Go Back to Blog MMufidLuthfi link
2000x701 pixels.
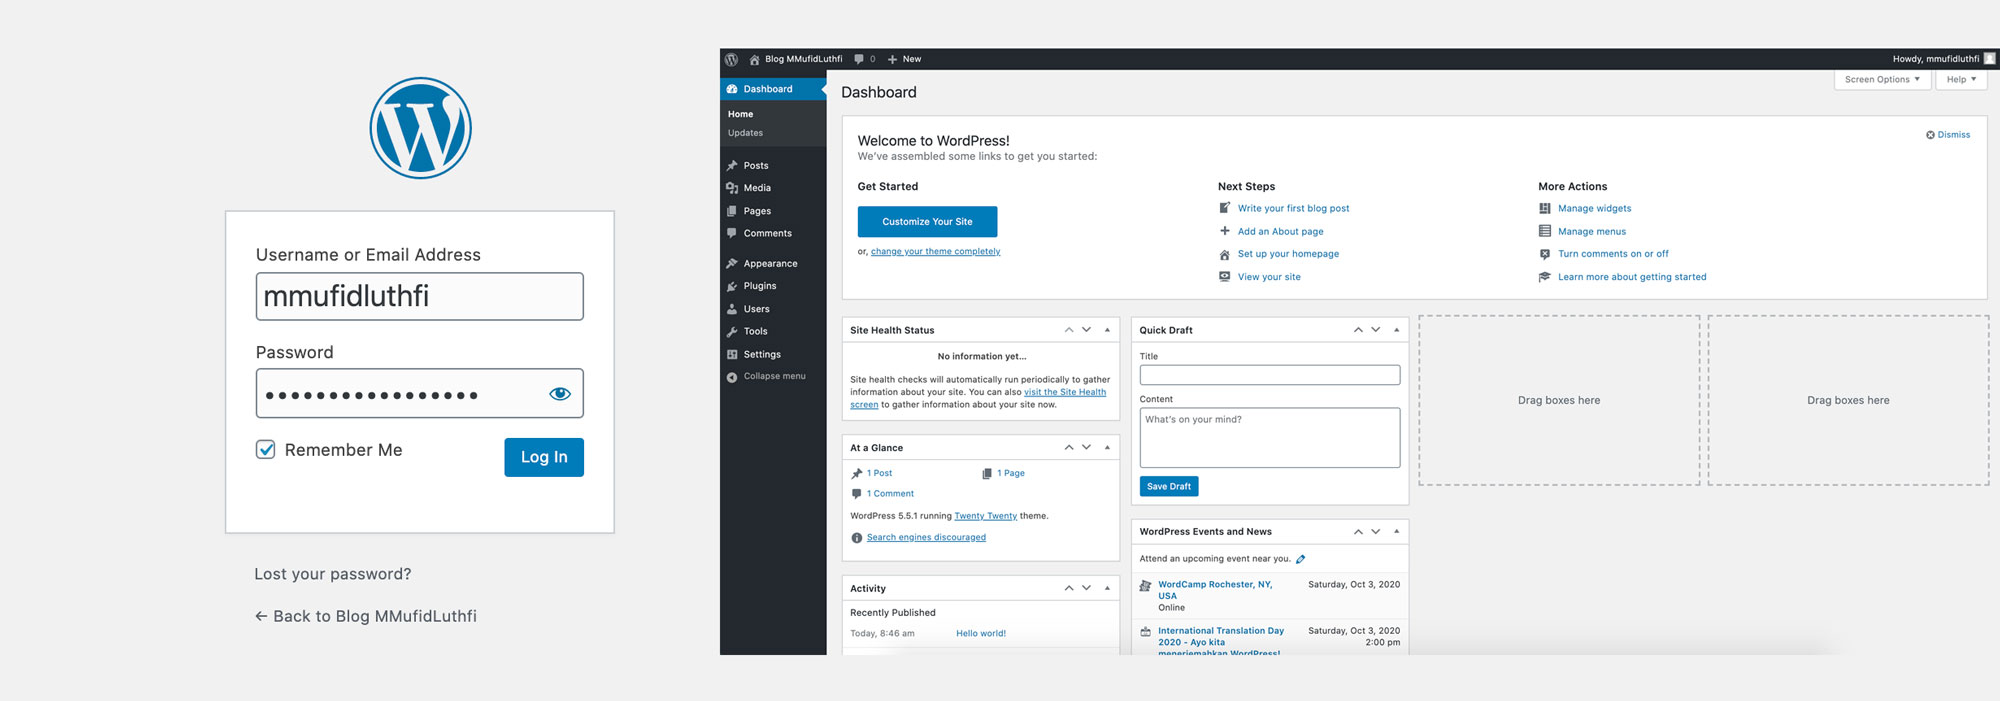tap(366, 616)
